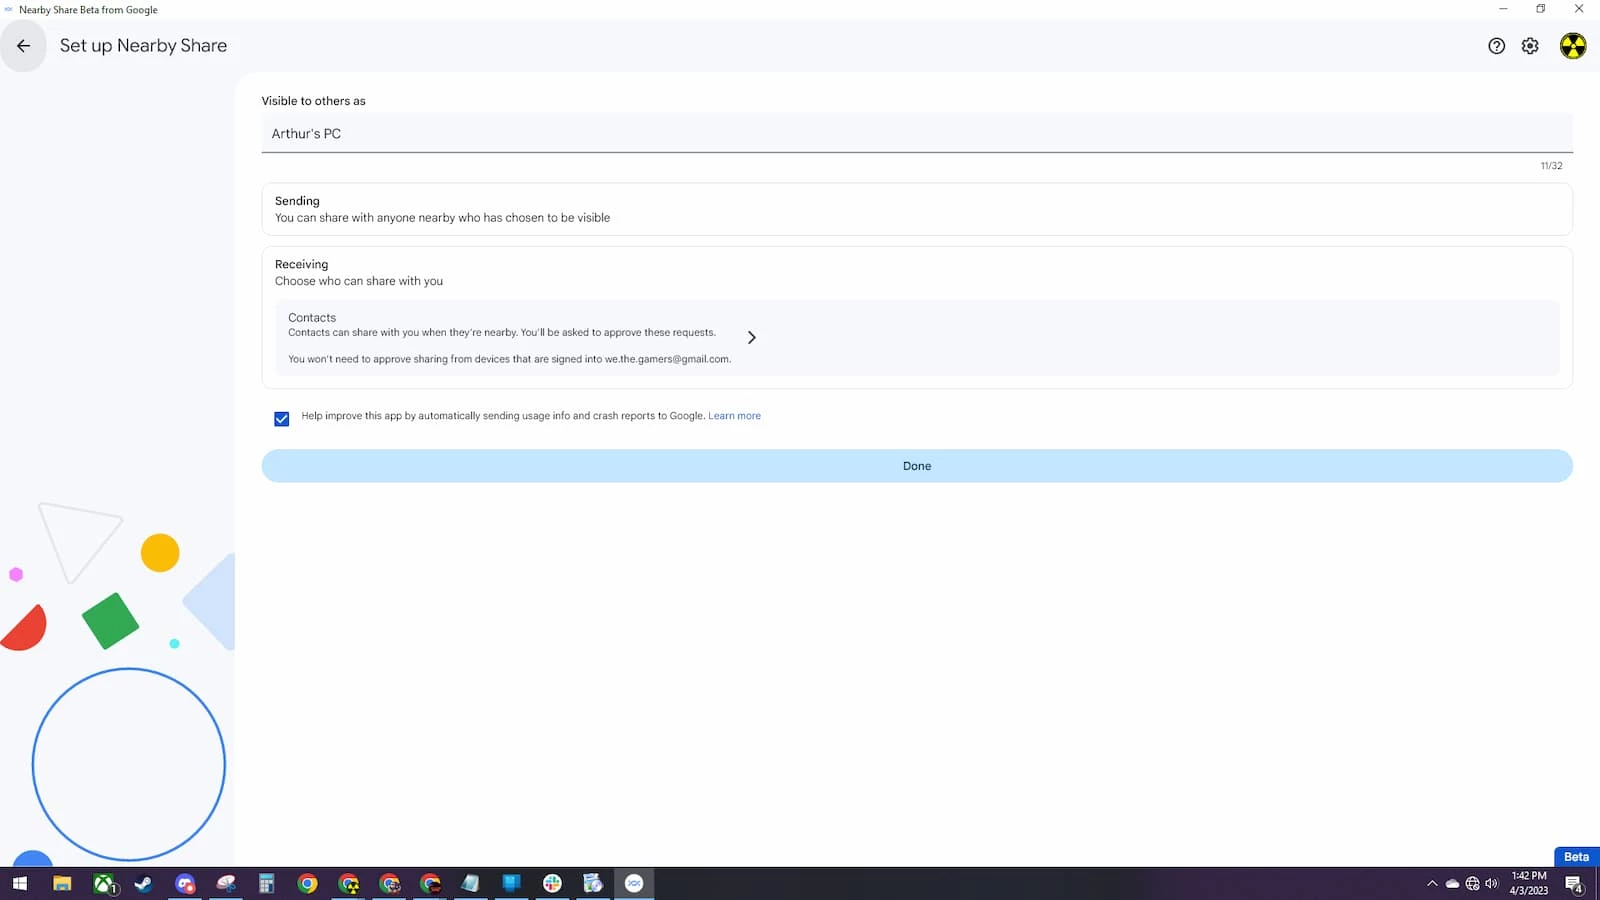This screenshot has width=1600, height=900.
Task: Click Nearby Share taskbar icon
Action: 634,883
